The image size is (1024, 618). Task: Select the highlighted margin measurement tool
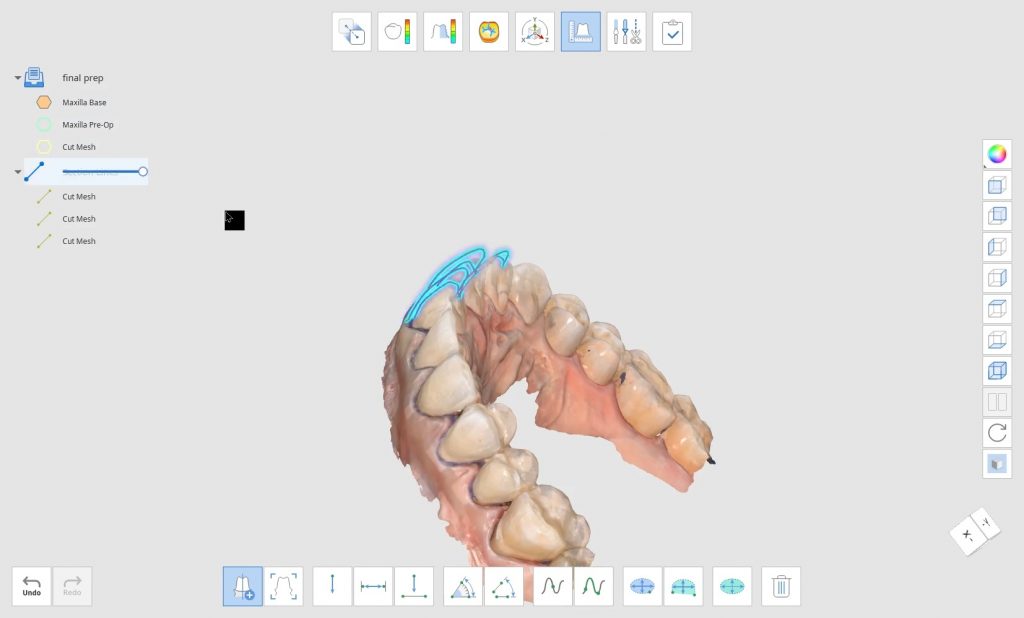(580, 31)
